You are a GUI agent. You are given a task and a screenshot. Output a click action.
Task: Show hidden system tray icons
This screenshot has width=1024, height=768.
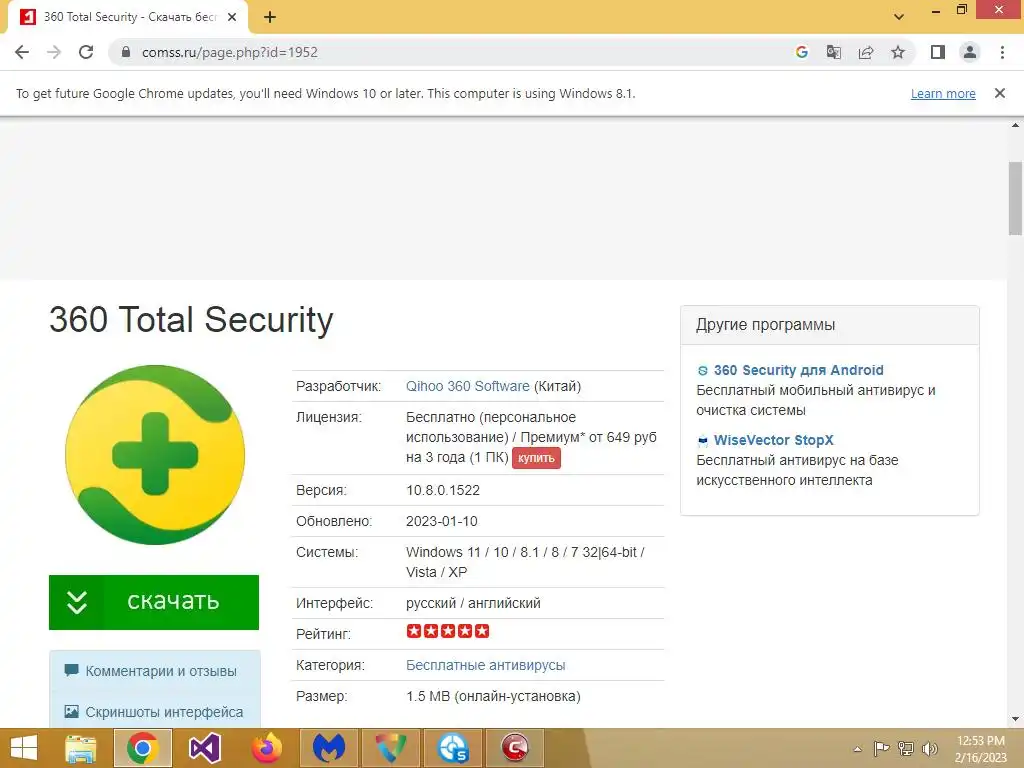[x=857, y=749]
